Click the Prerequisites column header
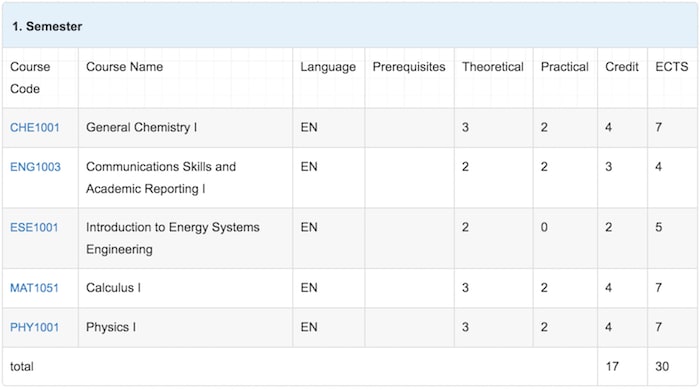 point(409,67)
